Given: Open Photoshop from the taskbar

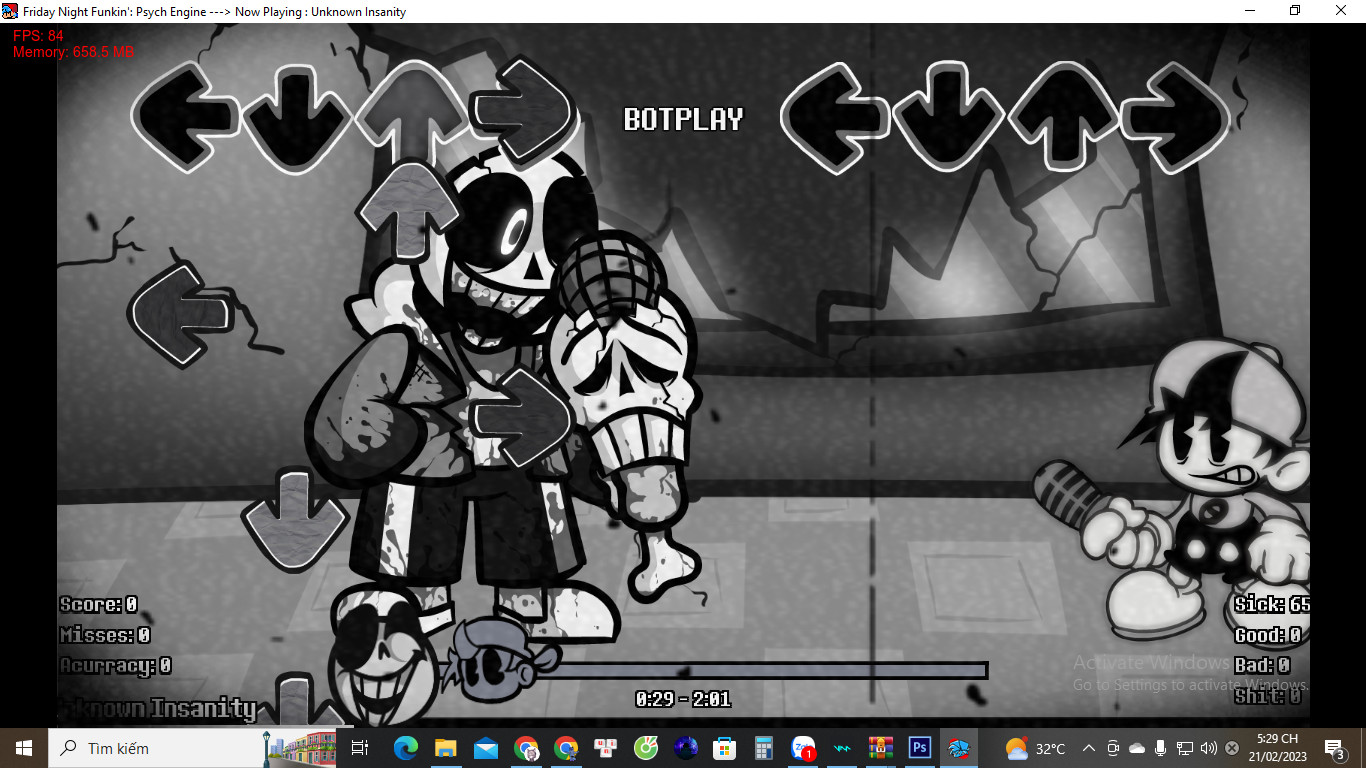Looking at the screenshot, I should pos(919,748).
